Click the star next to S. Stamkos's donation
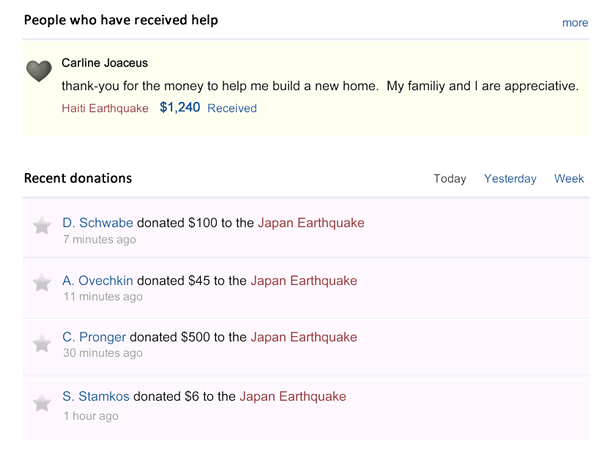 pyautogui.click(x=42, y=403)
